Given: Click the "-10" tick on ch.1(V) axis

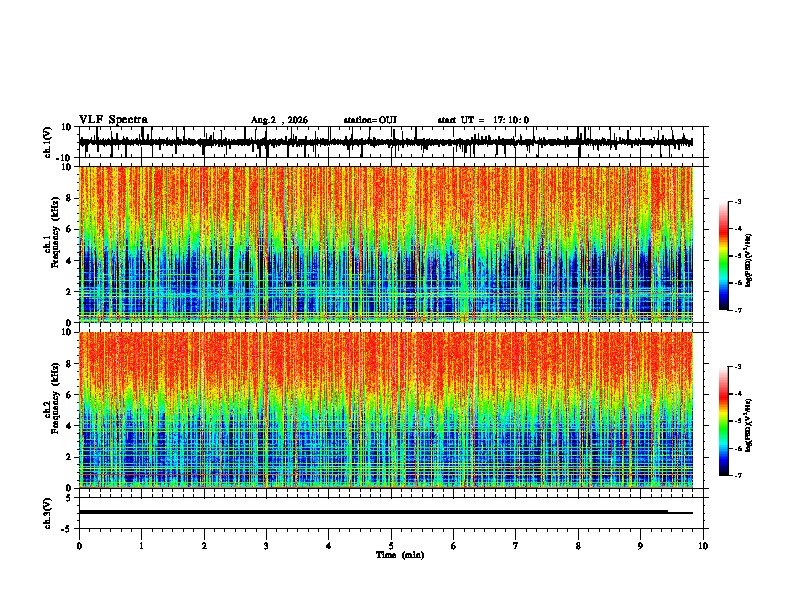Looking at the screenshot, I should tap(65, 158).
